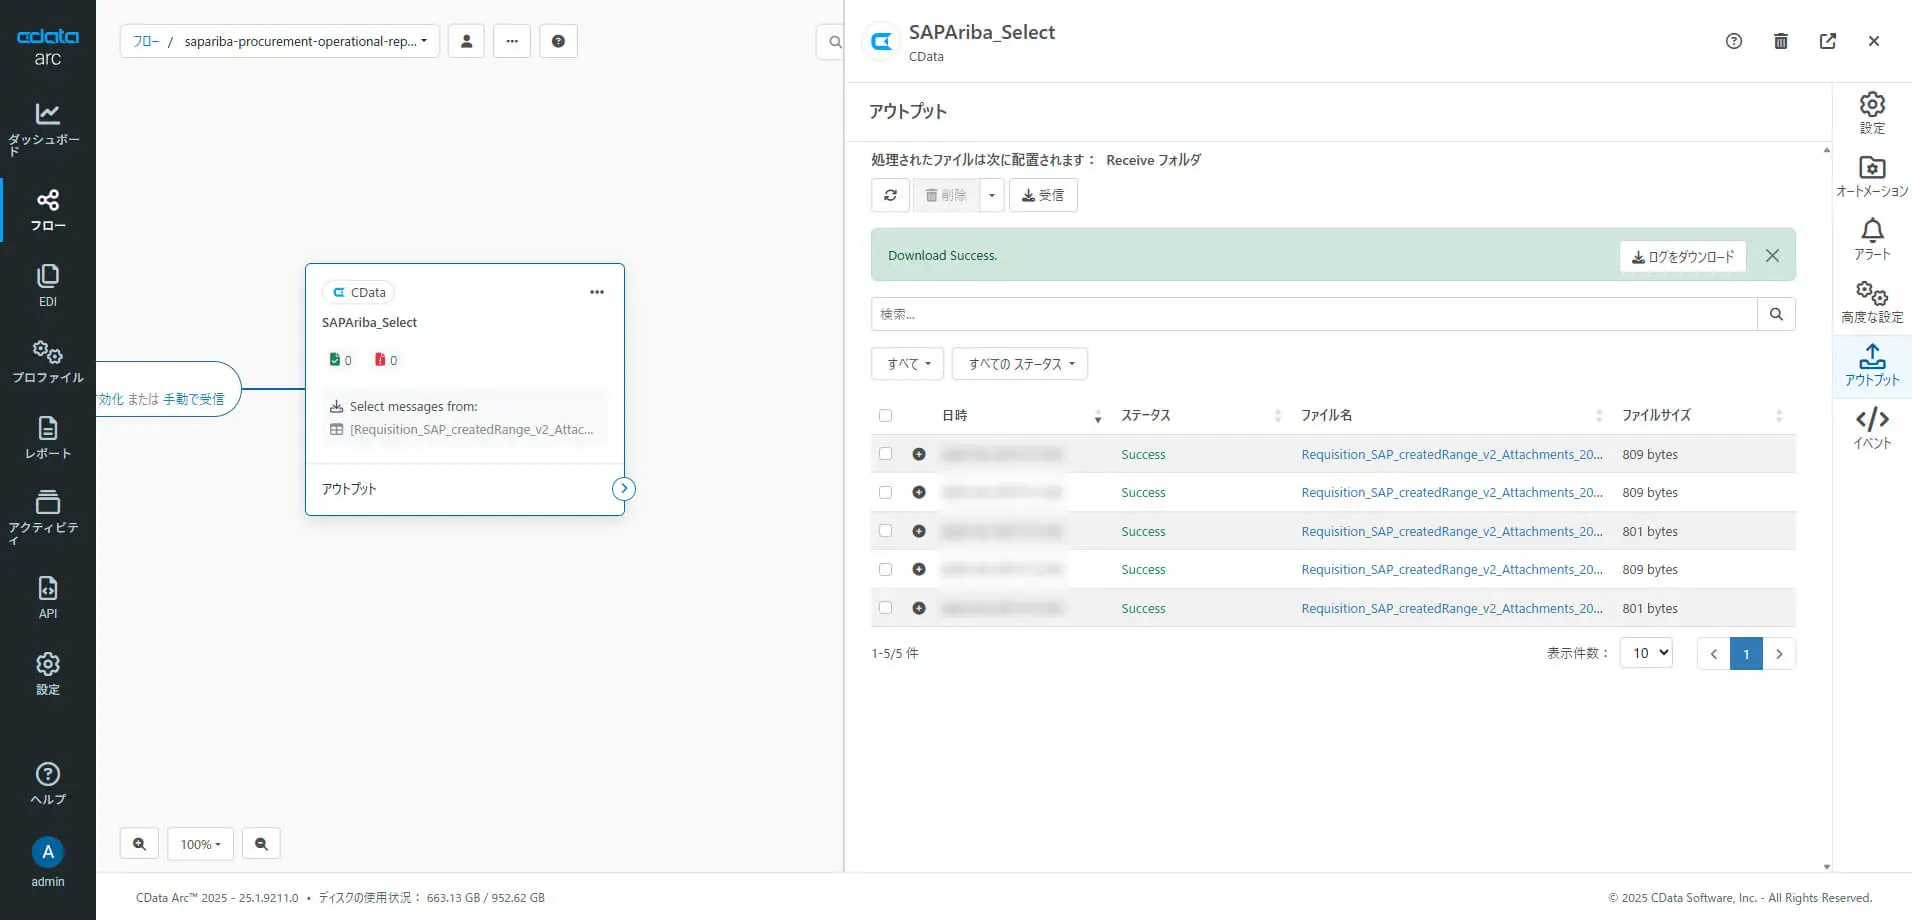
Task: Open the Profile section in sidebar
Action: pyautogui.click(x=47, y=362)
